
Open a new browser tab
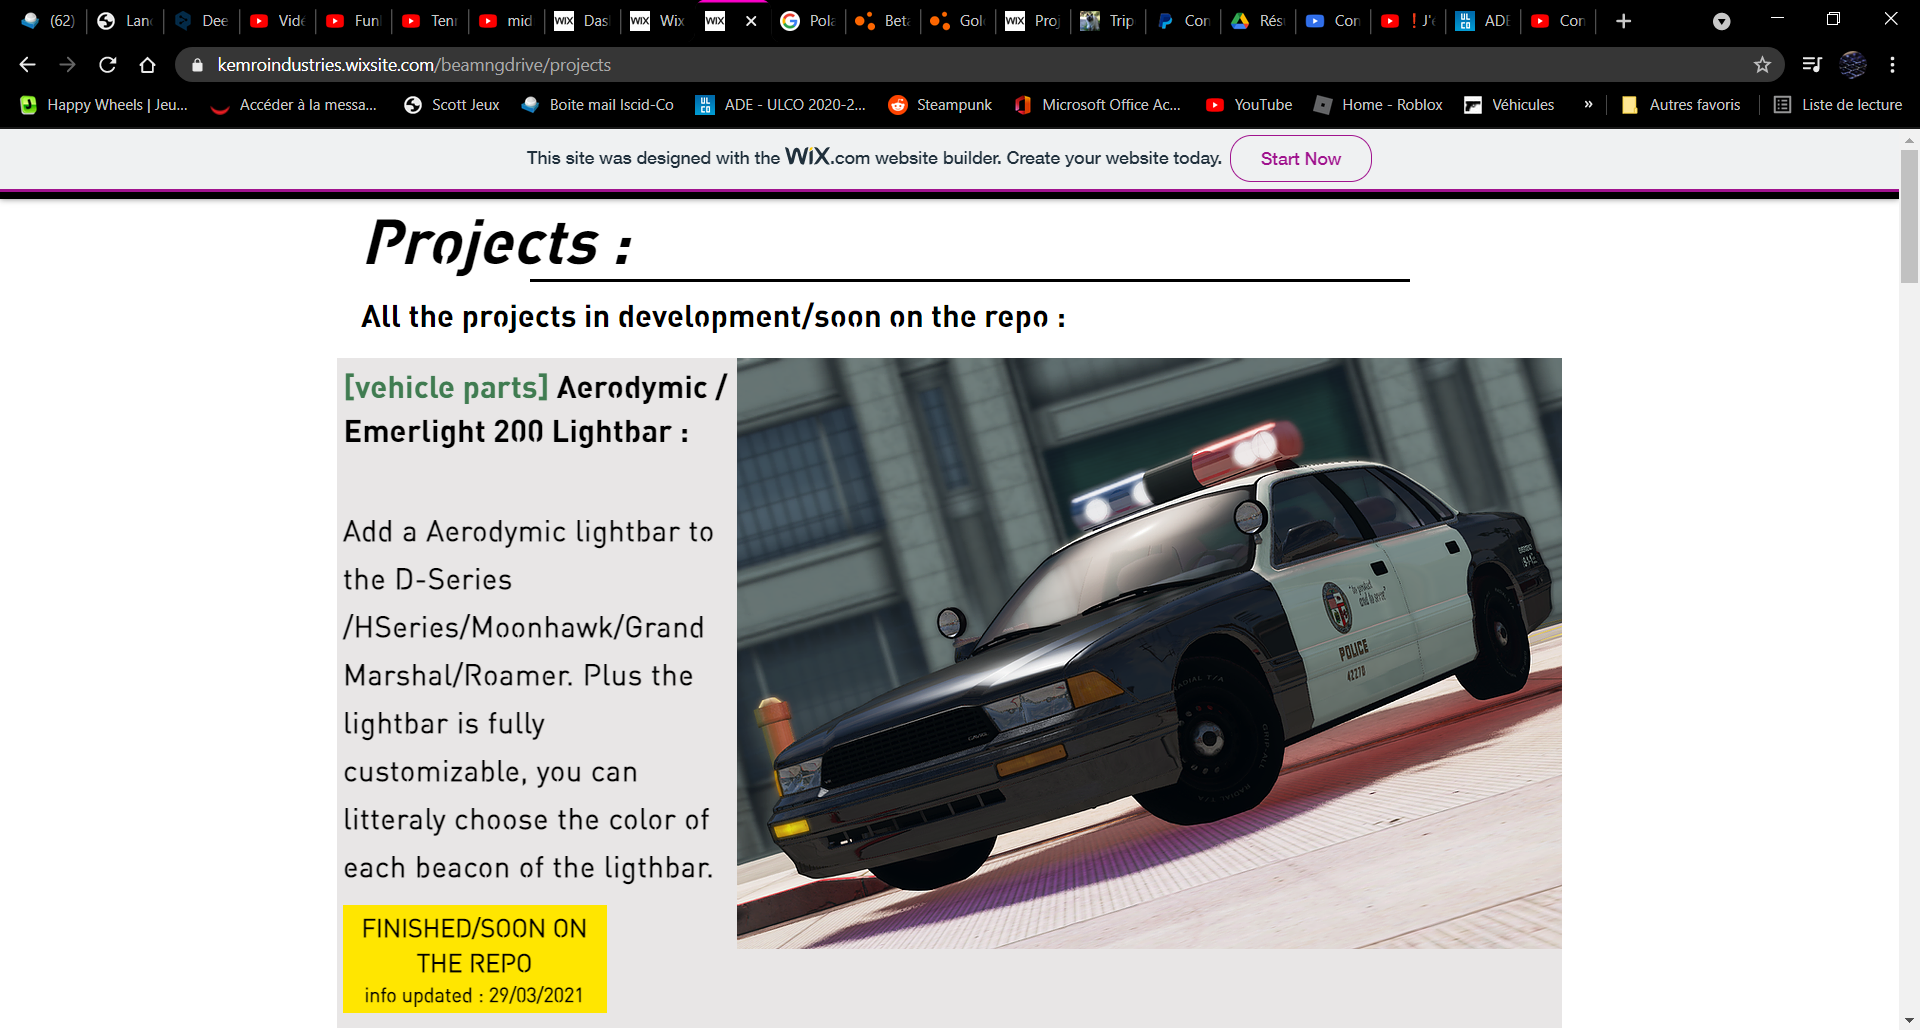click(1624, 21)
